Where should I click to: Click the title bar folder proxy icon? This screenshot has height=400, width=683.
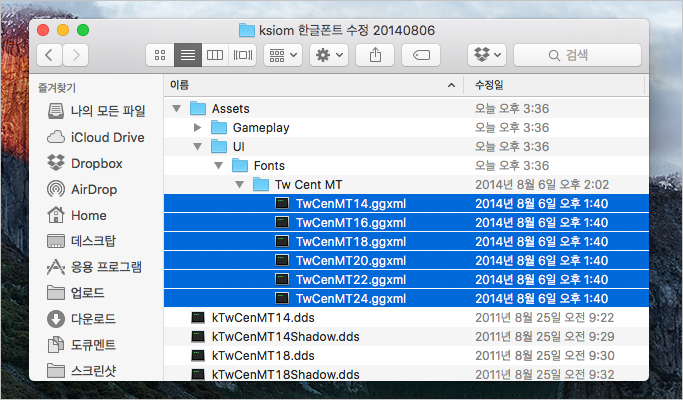pyautogui.click(x=247, y=30)
